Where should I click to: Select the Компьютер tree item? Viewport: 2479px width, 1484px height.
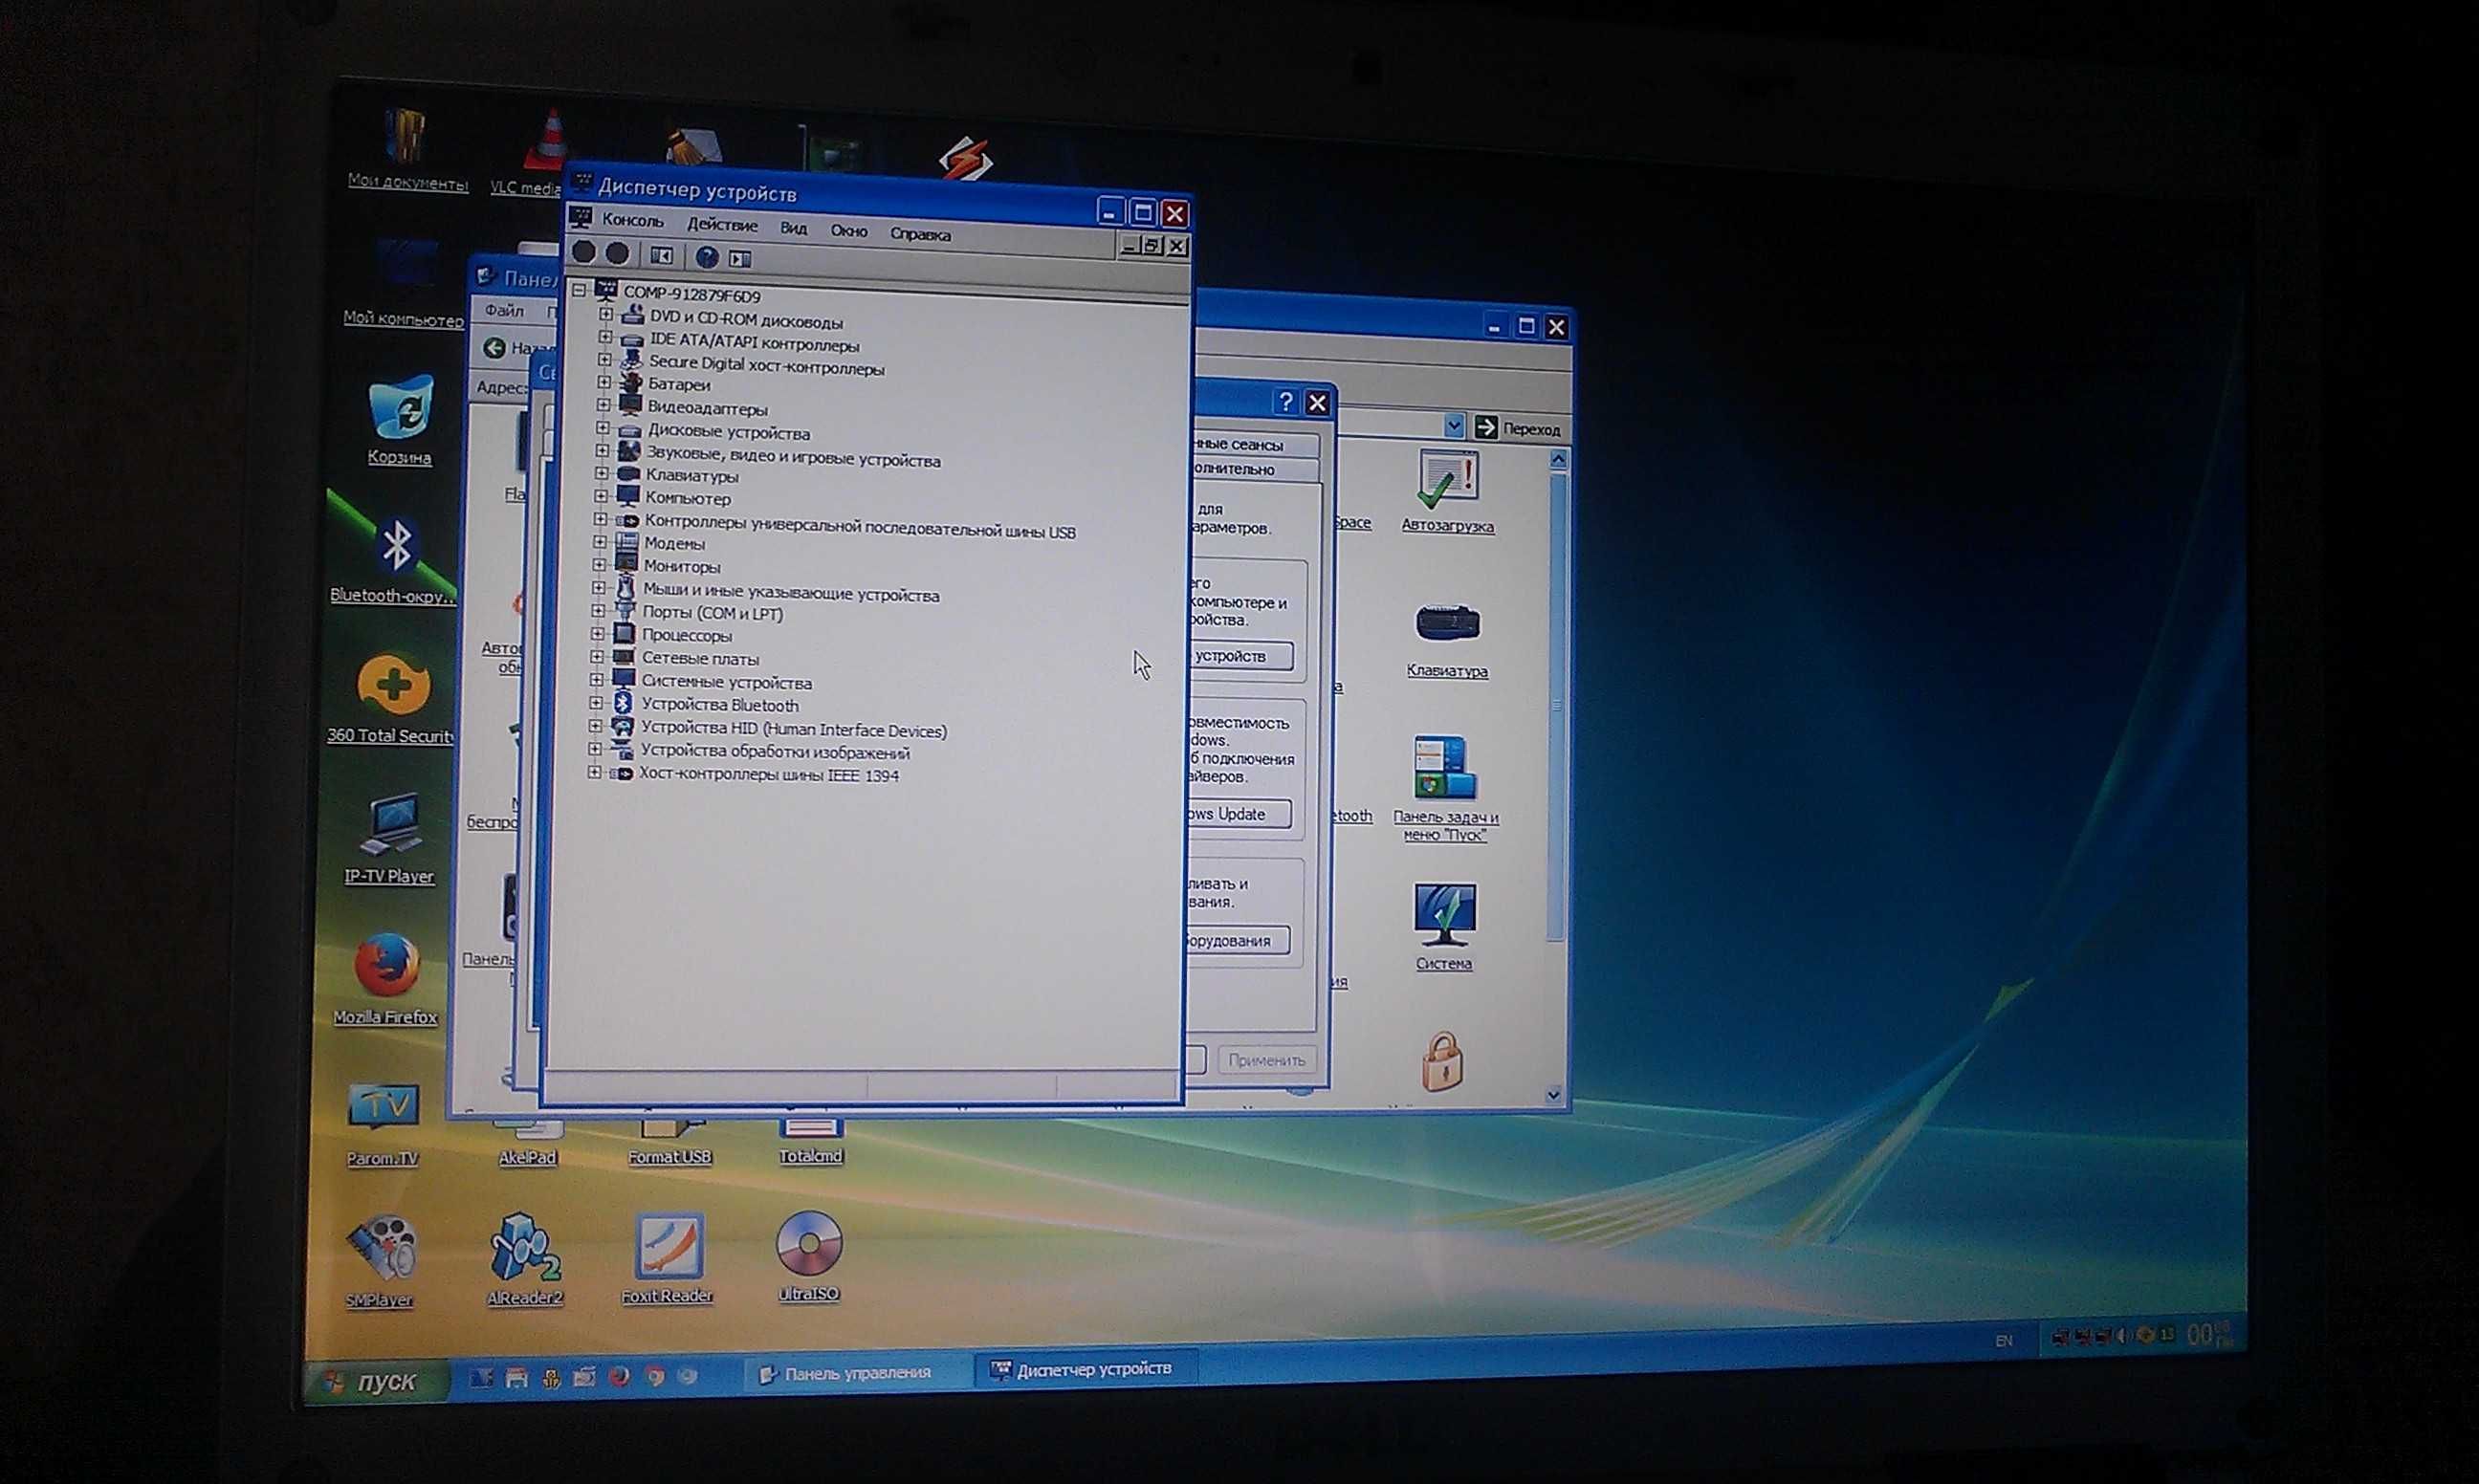pyautogui.click(x=687, y=498)
